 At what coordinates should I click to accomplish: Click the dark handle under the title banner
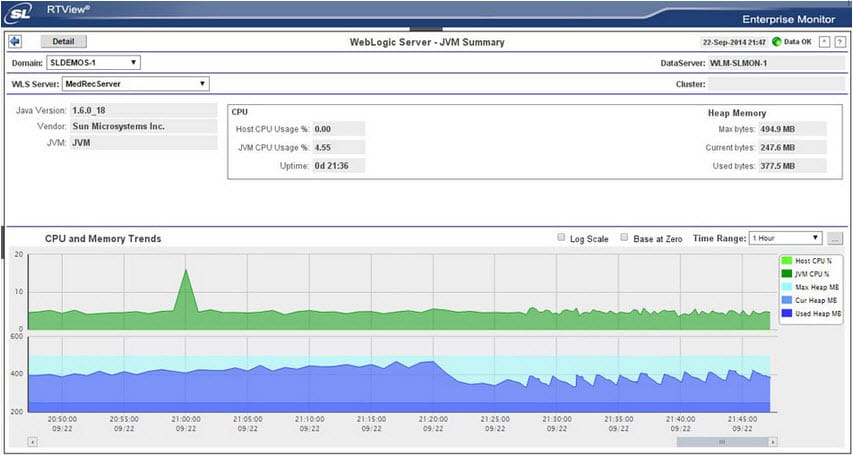click(426, 29)
